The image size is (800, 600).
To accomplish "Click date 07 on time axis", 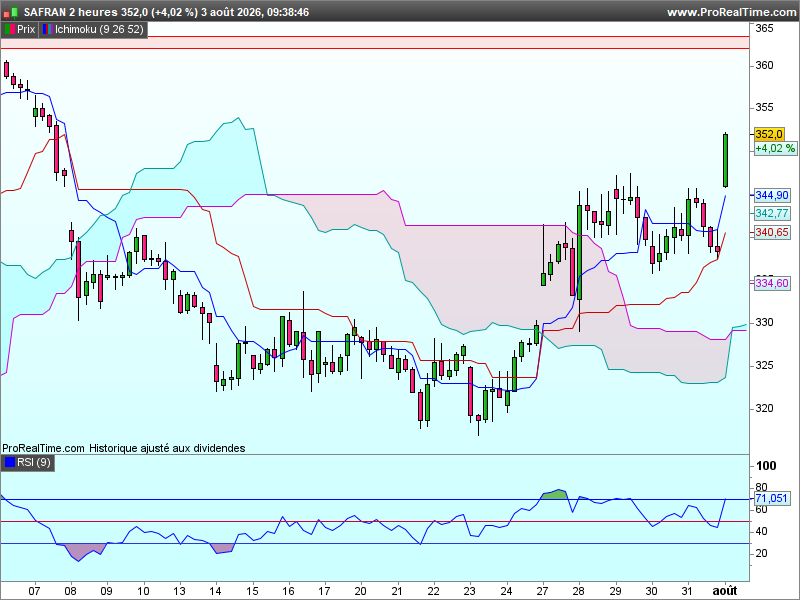I will (34, 591).
